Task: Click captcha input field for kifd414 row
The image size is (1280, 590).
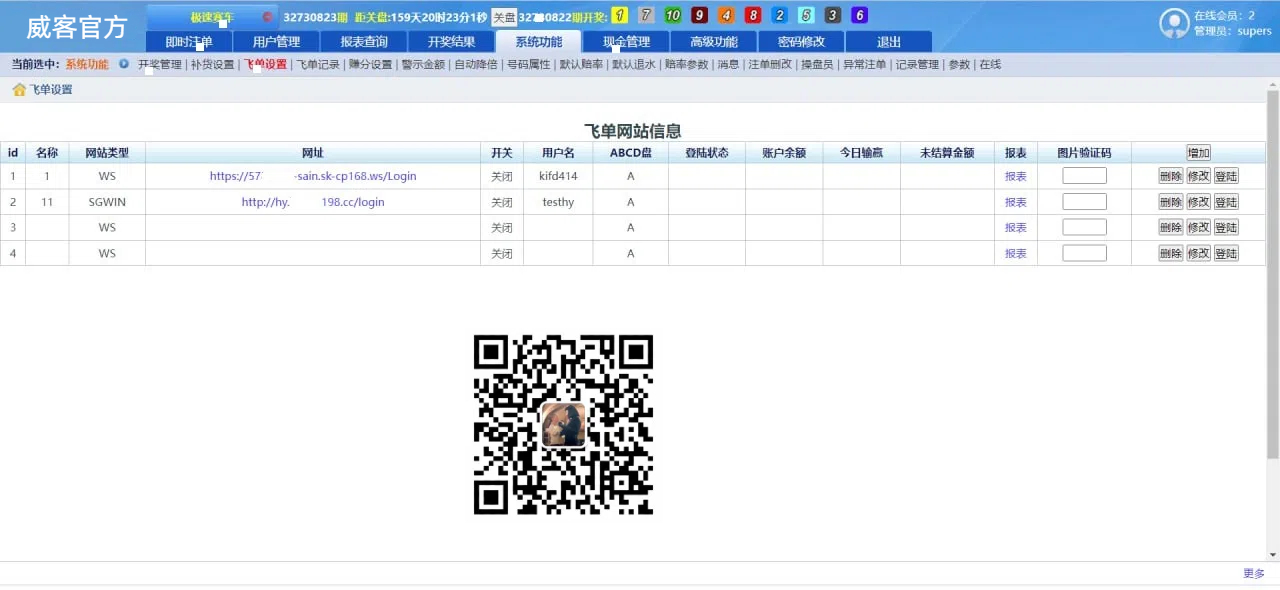Action: click(1085, 176)
